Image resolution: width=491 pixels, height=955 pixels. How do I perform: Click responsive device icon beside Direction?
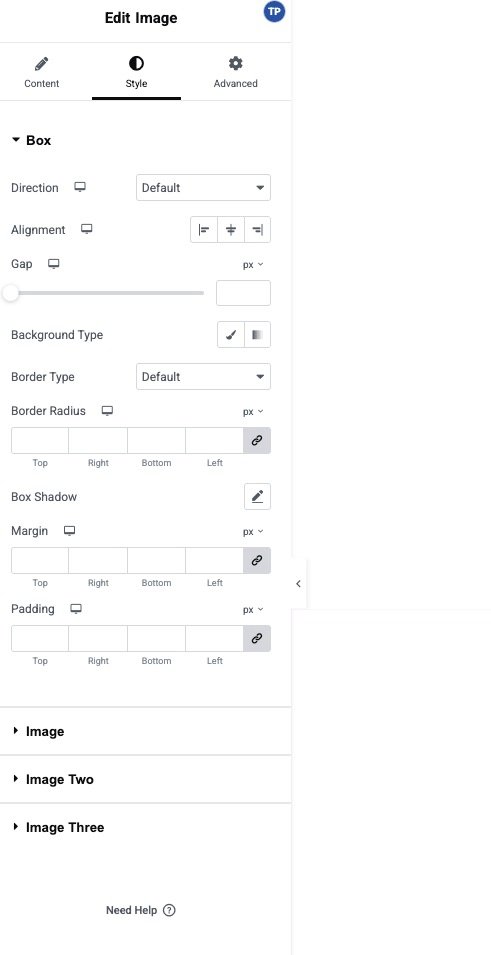80,187
